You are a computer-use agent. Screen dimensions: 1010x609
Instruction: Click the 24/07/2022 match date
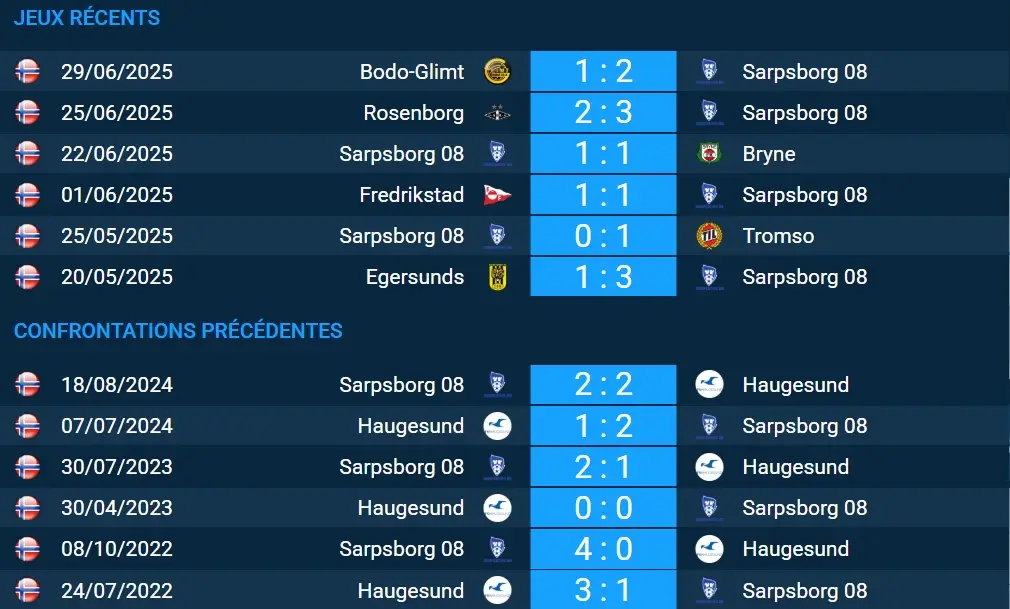coord(117,590)
